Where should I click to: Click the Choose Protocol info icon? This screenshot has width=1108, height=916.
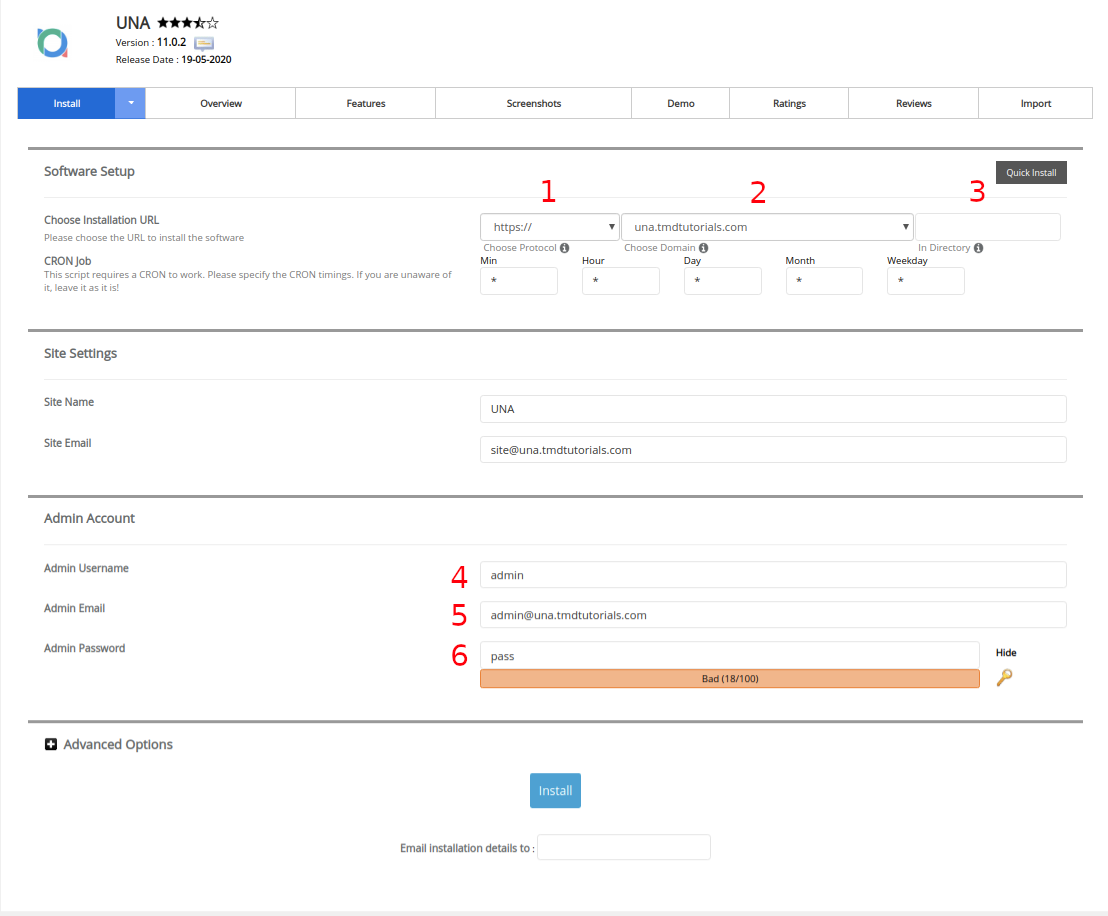pyautogui.click(x=564, y=248)
